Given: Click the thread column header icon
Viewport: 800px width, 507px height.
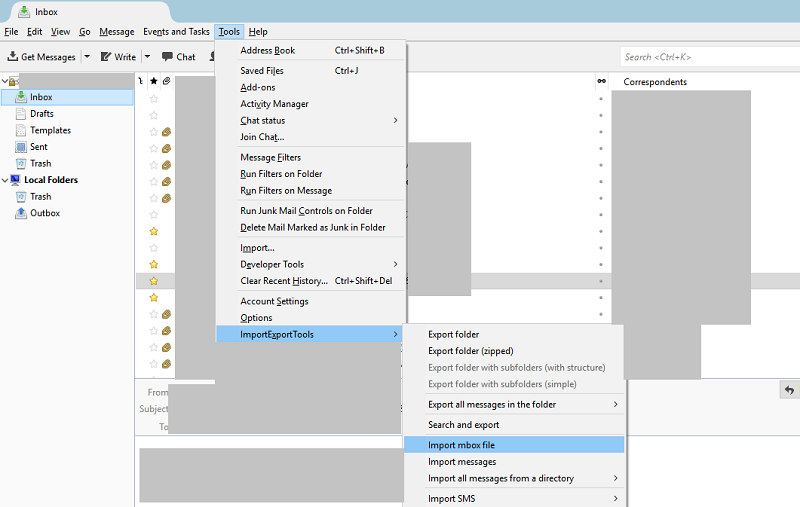Looking at the screenshot, I should tap(141, 81).
